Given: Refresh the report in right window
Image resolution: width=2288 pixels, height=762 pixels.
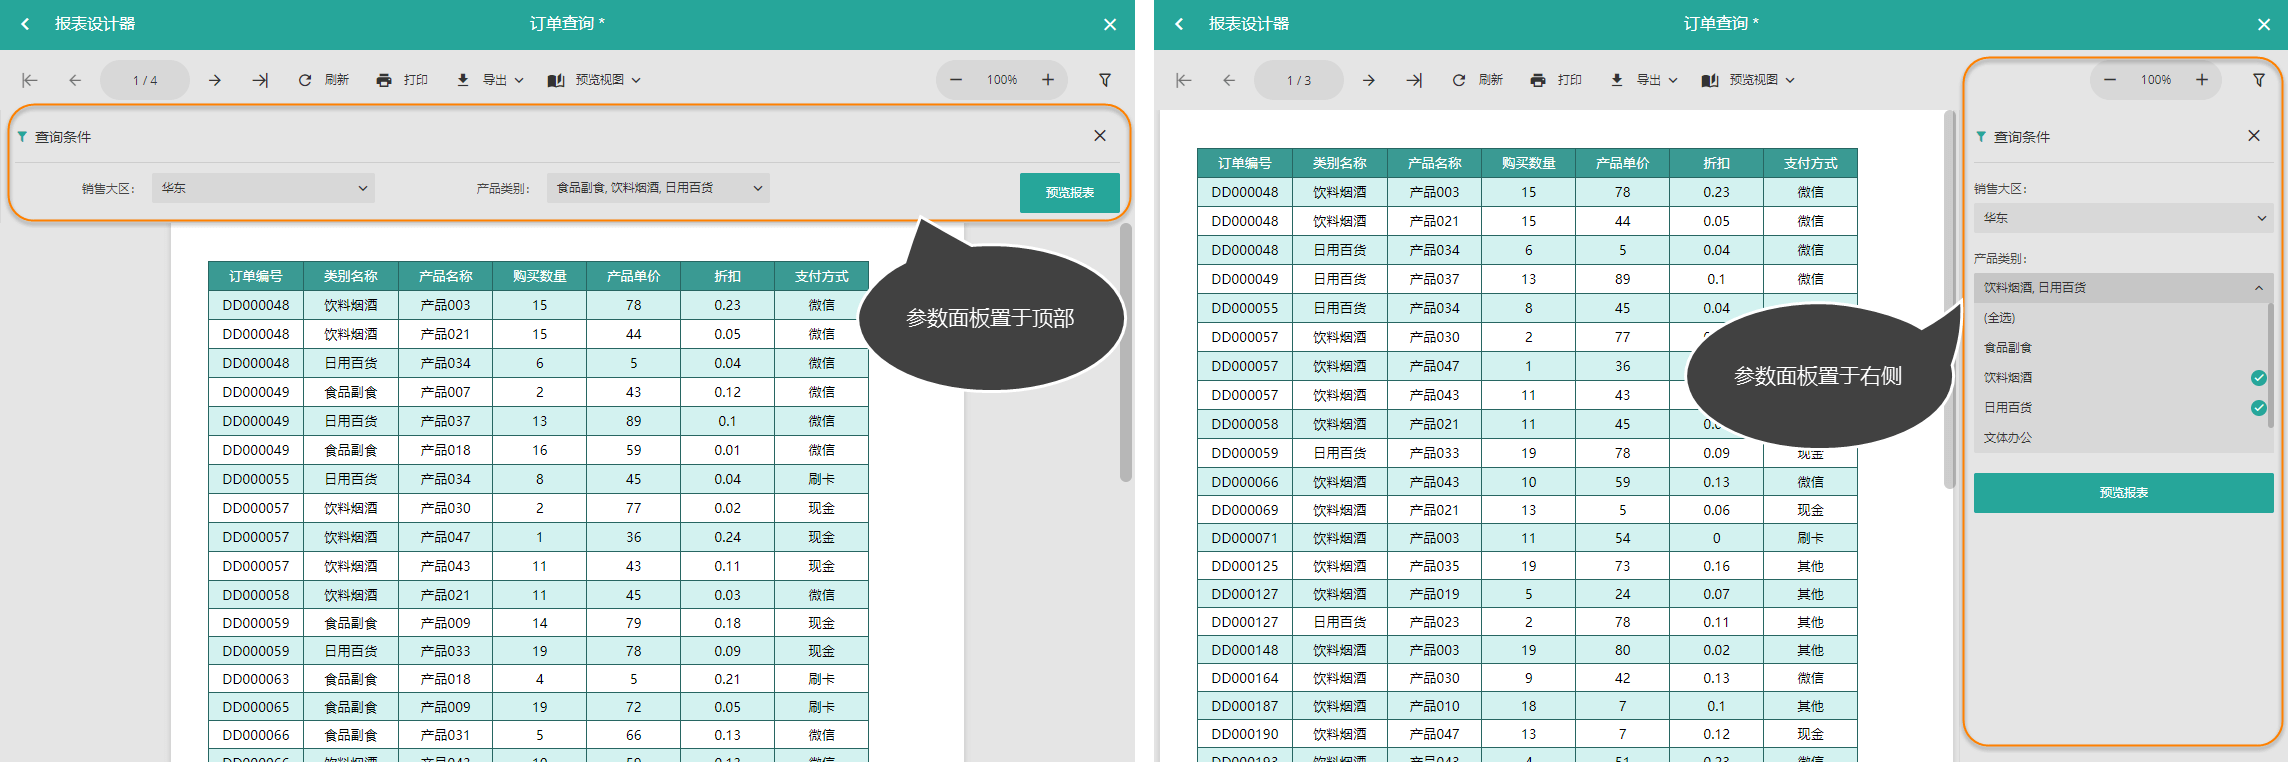Looking at the screenshot, I should point(1477,80).
